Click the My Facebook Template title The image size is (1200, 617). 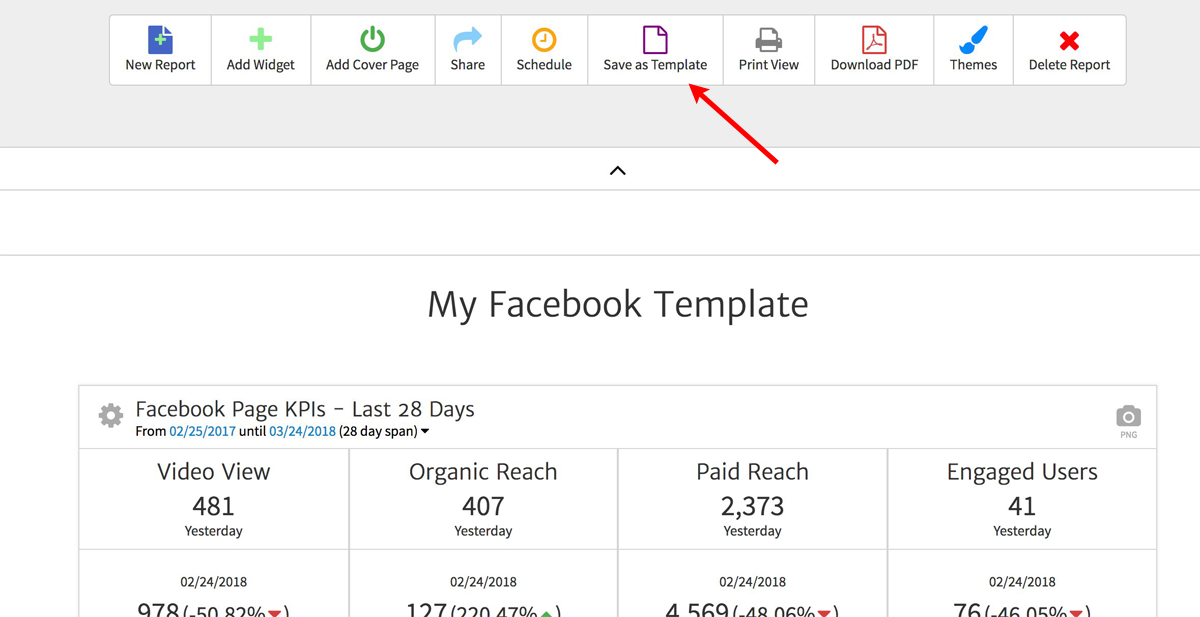[617, 304]
